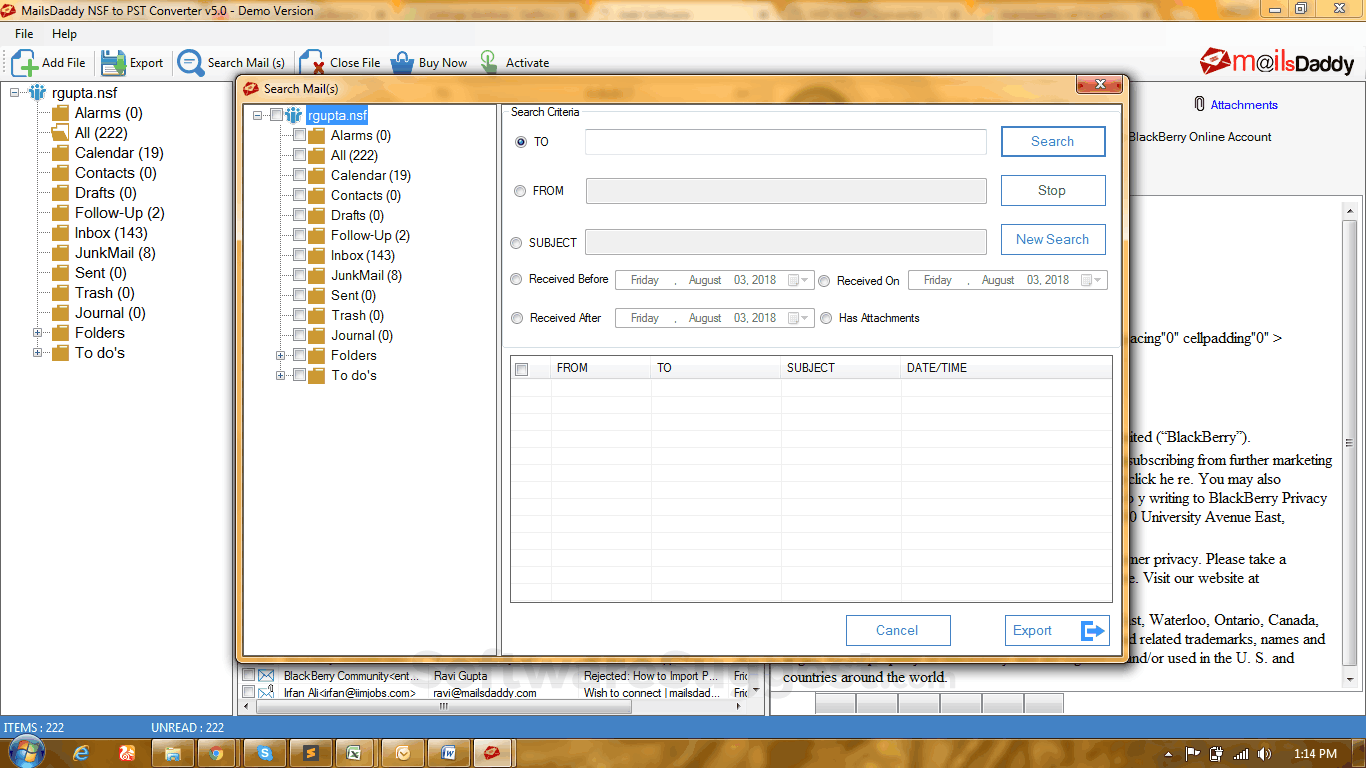Select Follow-Up (2) in dialog tree
Viewport: 1366px width, 768px height.
[370, 235]
